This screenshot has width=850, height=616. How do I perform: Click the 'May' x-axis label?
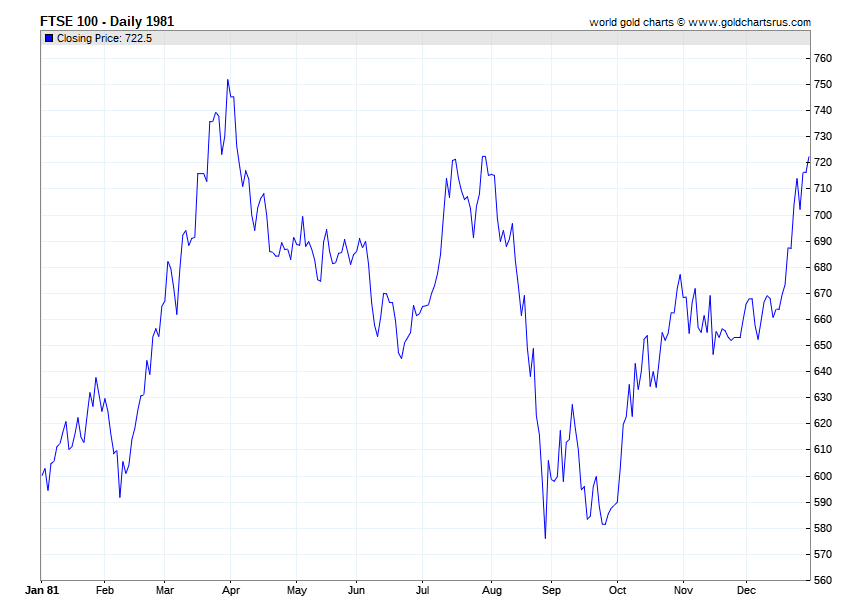coord(297,590)
